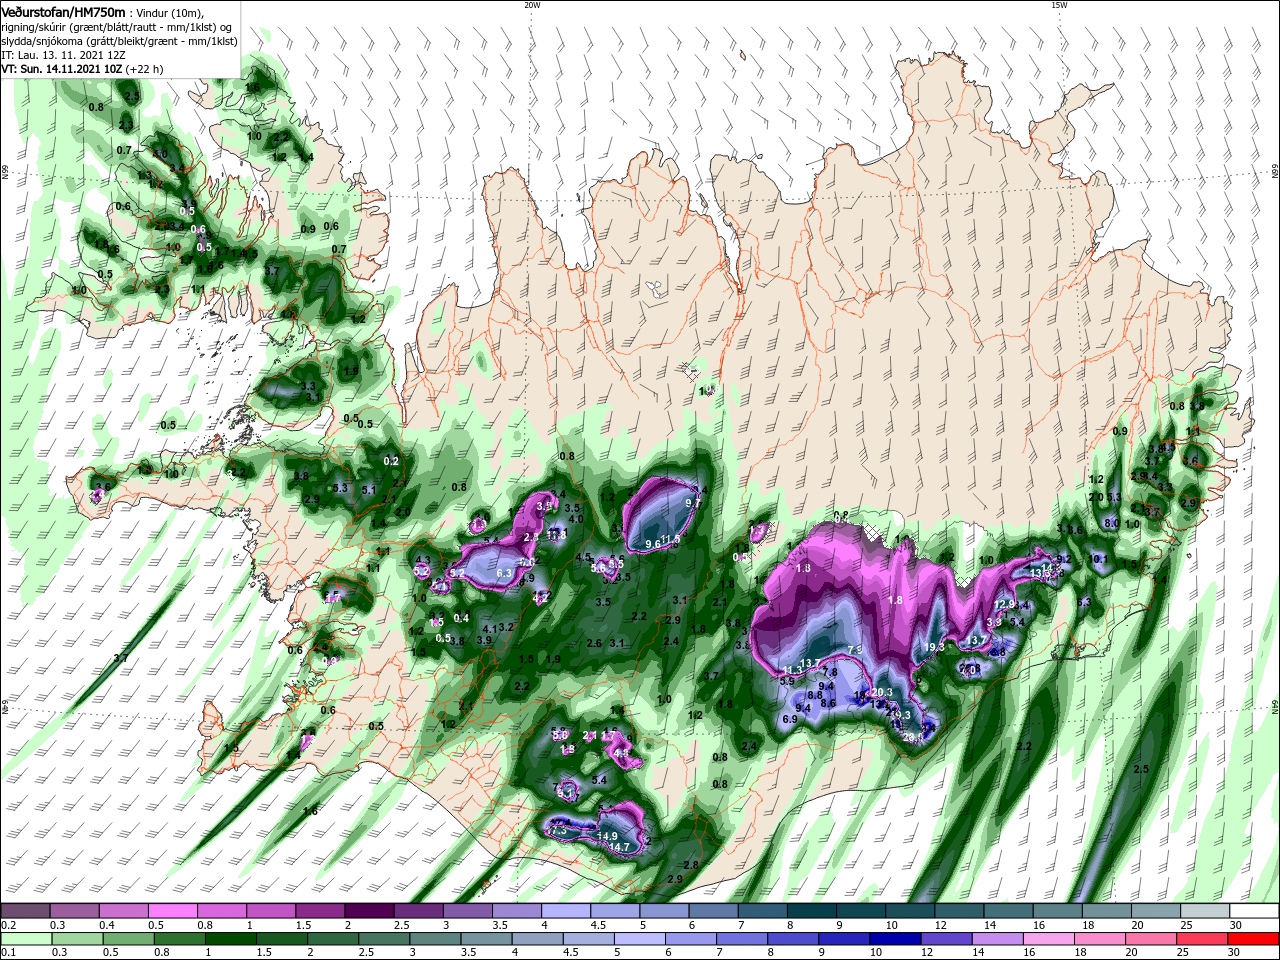Viewport: 1280px width, 960px height.
Task: Click the 15W longitude label
Action: 1059,5
